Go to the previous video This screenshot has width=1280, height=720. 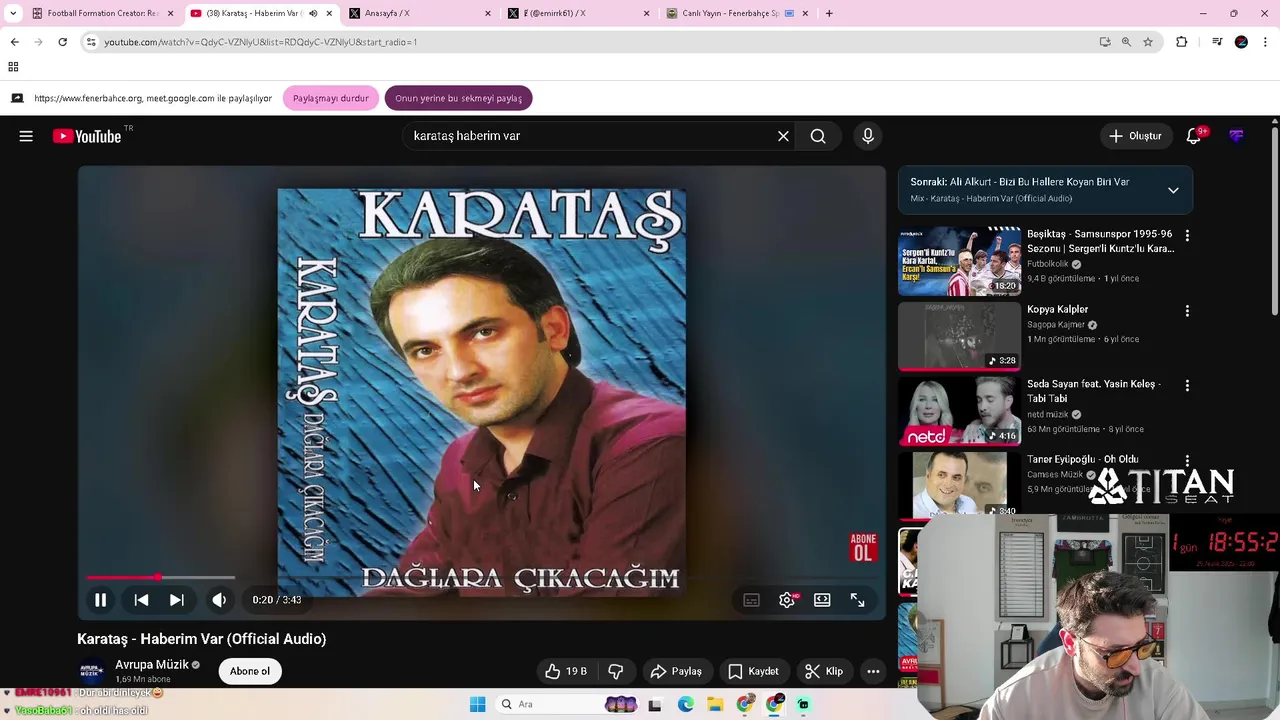tap(141, 600)
